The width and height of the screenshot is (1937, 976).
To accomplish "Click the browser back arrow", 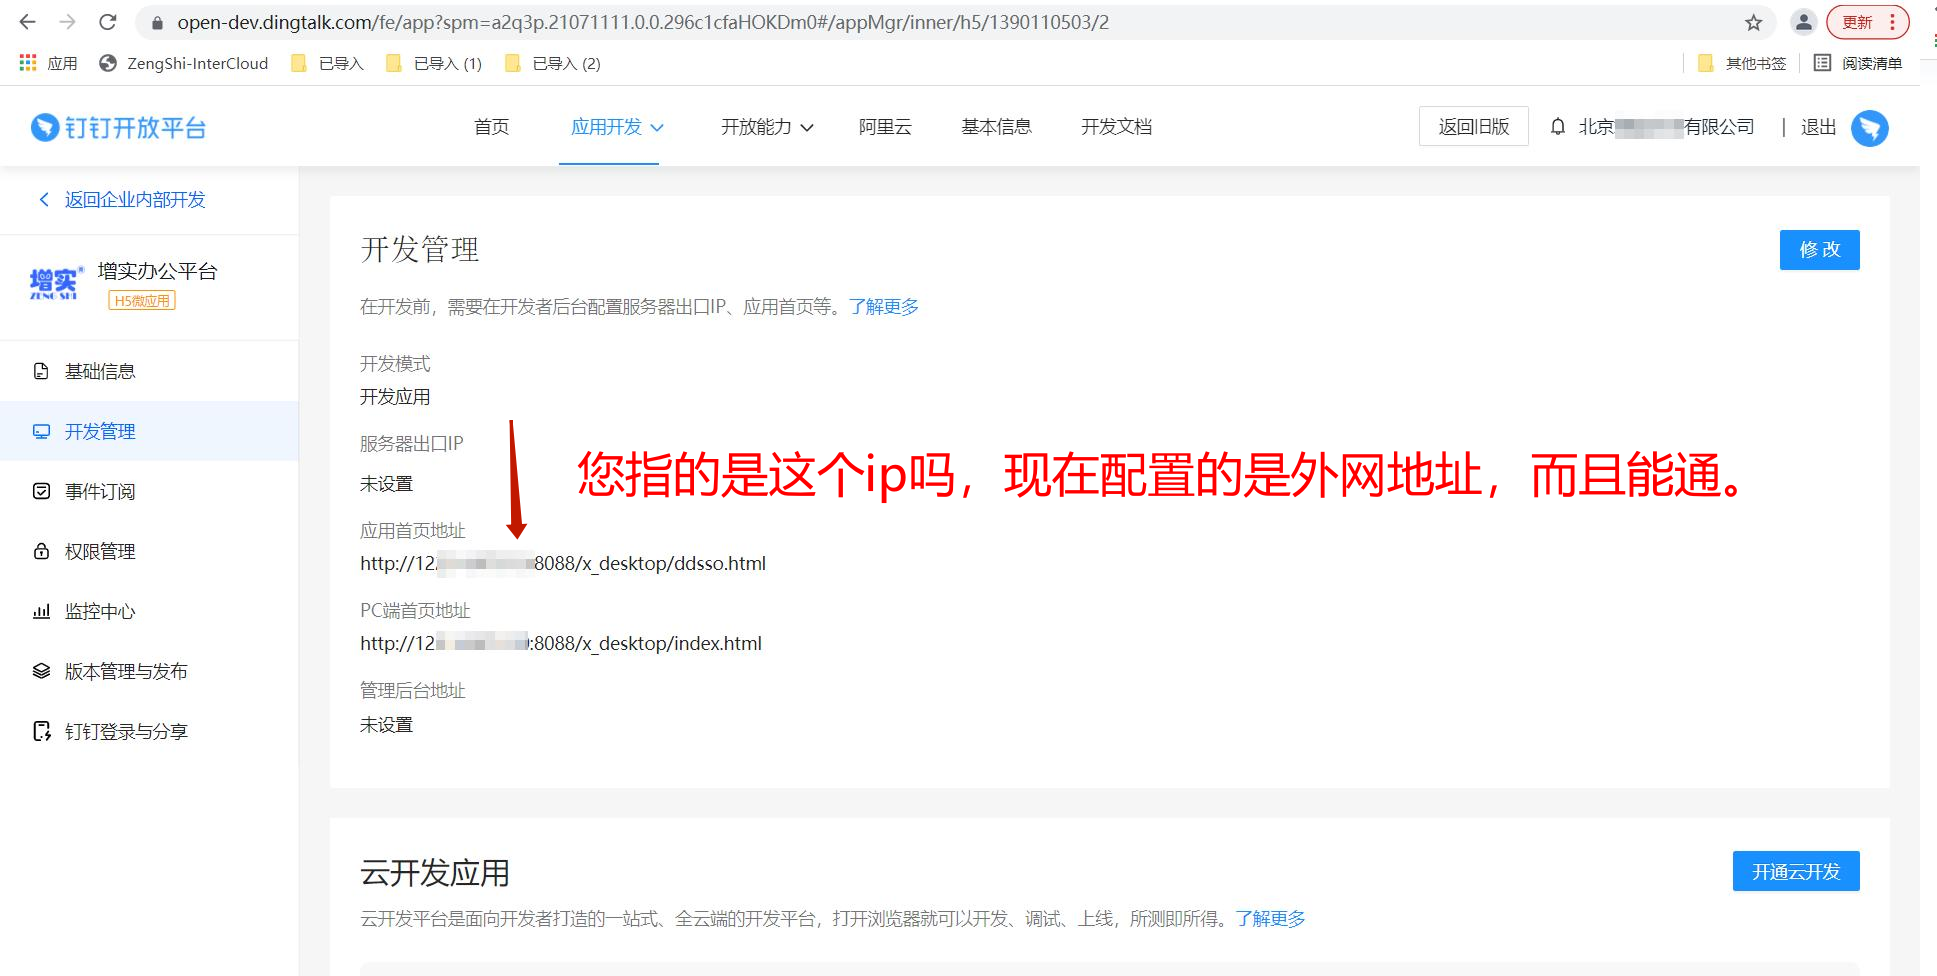I will tap(28, 22).
